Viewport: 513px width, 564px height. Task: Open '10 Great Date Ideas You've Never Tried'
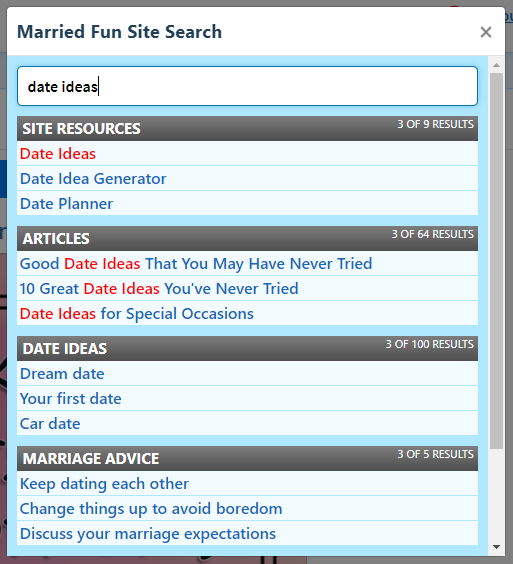point(159,289)
